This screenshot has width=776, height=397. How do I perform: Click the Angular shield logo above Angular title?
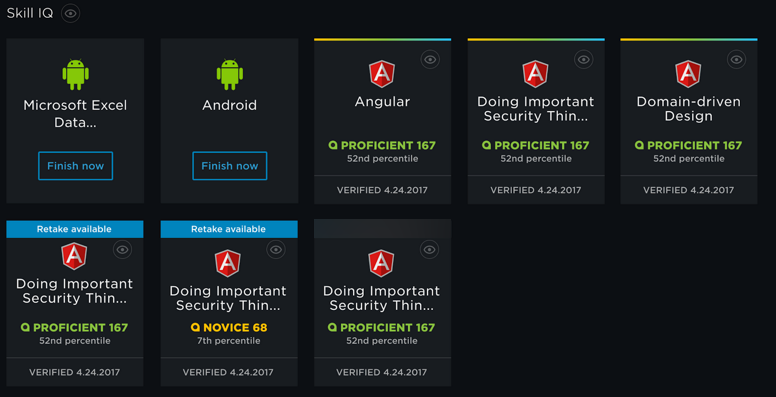[x=382, y=74]
